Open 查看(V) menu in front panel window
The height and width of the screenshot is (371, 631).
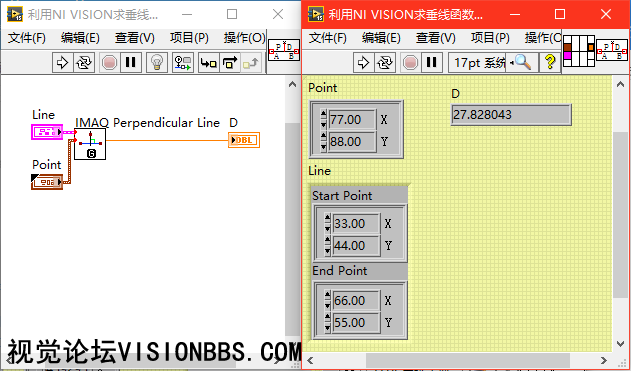click(x=435, y=38)
